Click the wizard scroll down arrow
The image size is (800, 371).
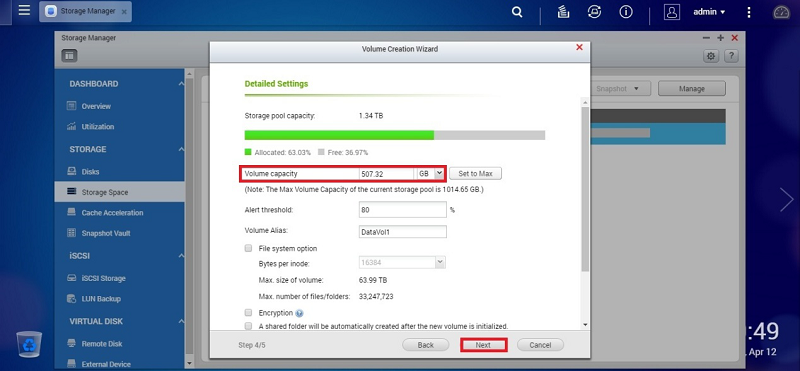585,325
